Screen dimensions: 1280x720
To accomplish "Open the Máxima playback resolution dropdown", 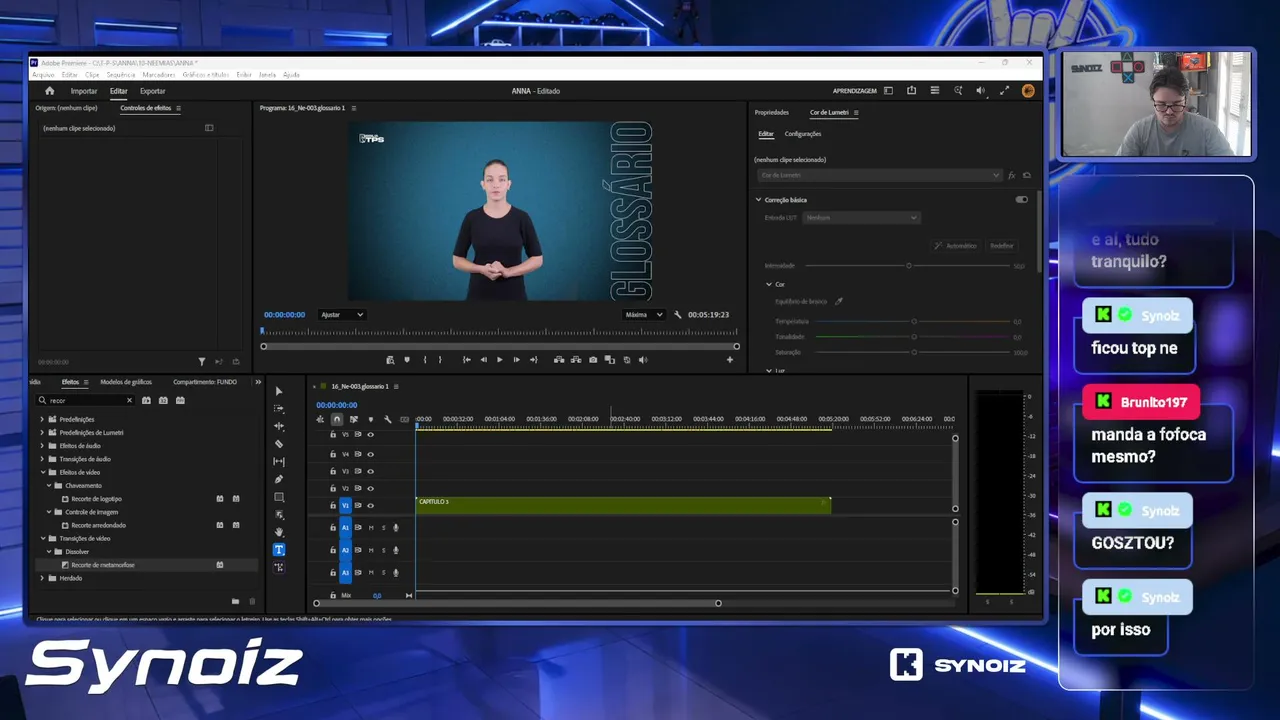I will pyautogui.click(x=643, y=315).
